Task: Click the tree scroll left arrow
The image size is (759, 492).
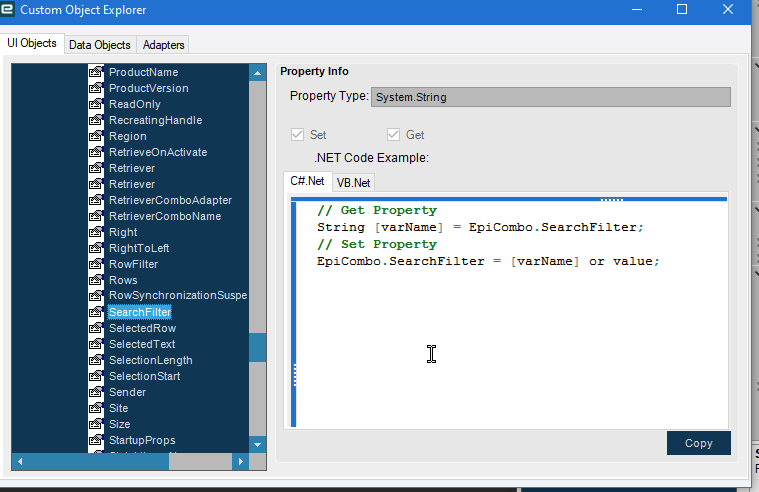Action: (20, 461)
